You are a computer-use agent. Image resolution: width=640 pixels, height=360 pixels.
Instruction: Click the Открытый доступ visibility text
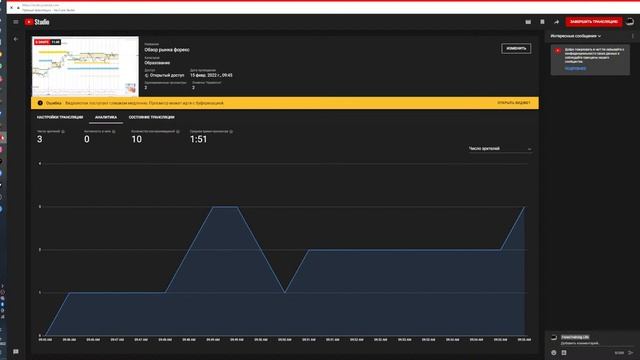click(167, 76)
